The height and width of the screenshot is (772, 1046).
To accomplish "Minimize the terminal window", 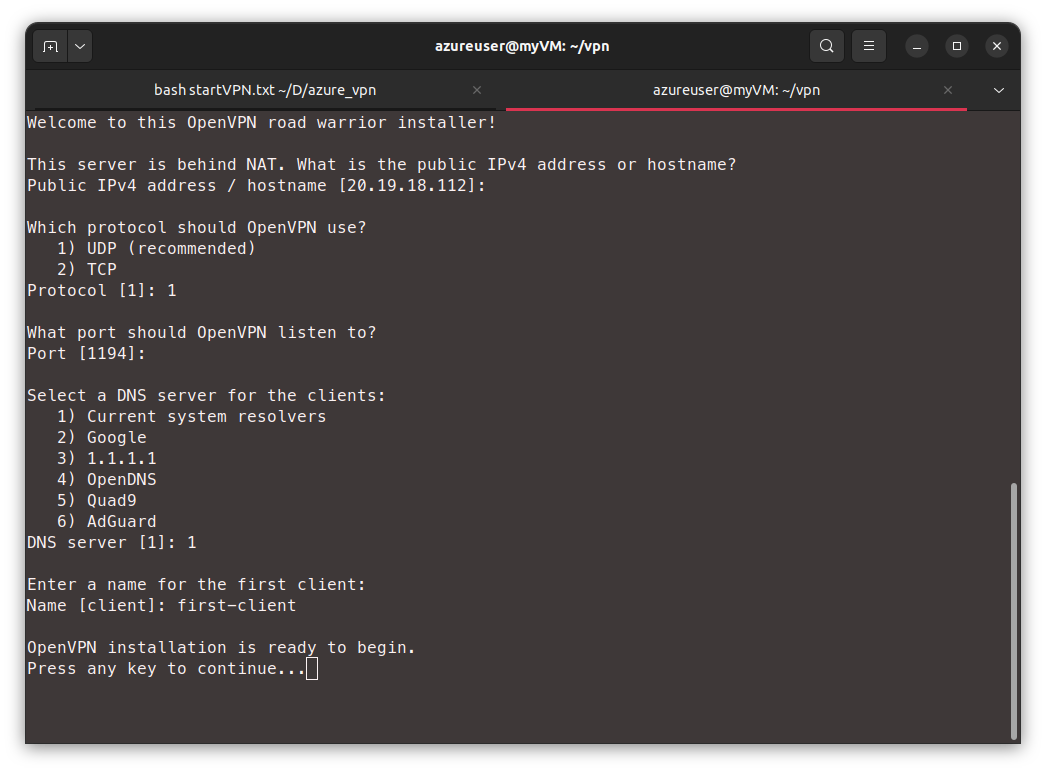I will tap(917, 46).
